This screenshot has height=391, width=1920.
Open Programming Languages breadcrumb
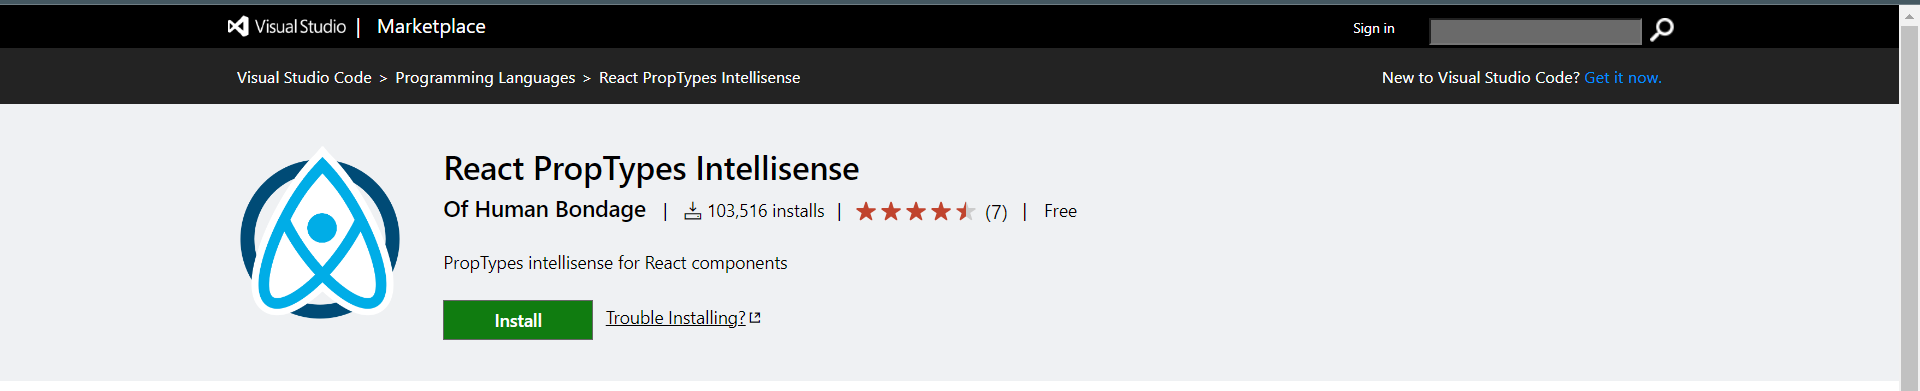[485, 78]
